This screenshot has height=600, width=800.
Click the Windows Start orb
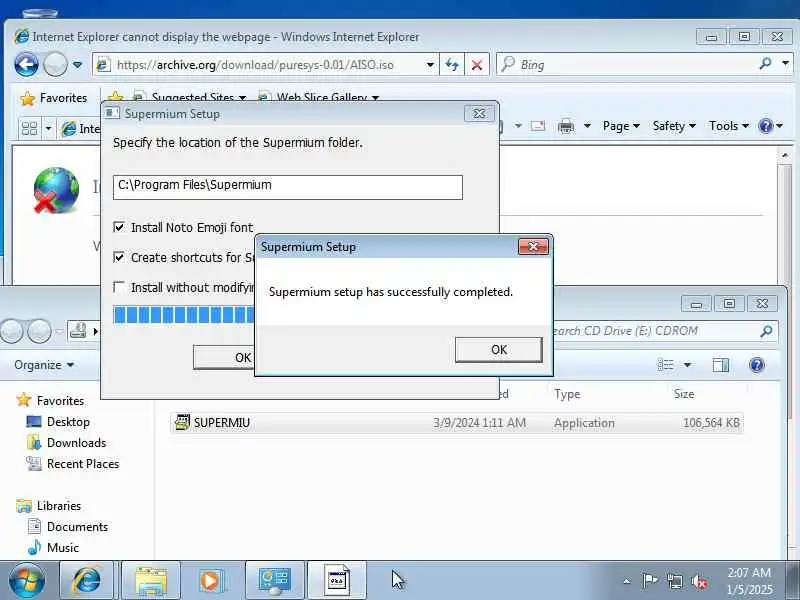(x=27, y=580)
